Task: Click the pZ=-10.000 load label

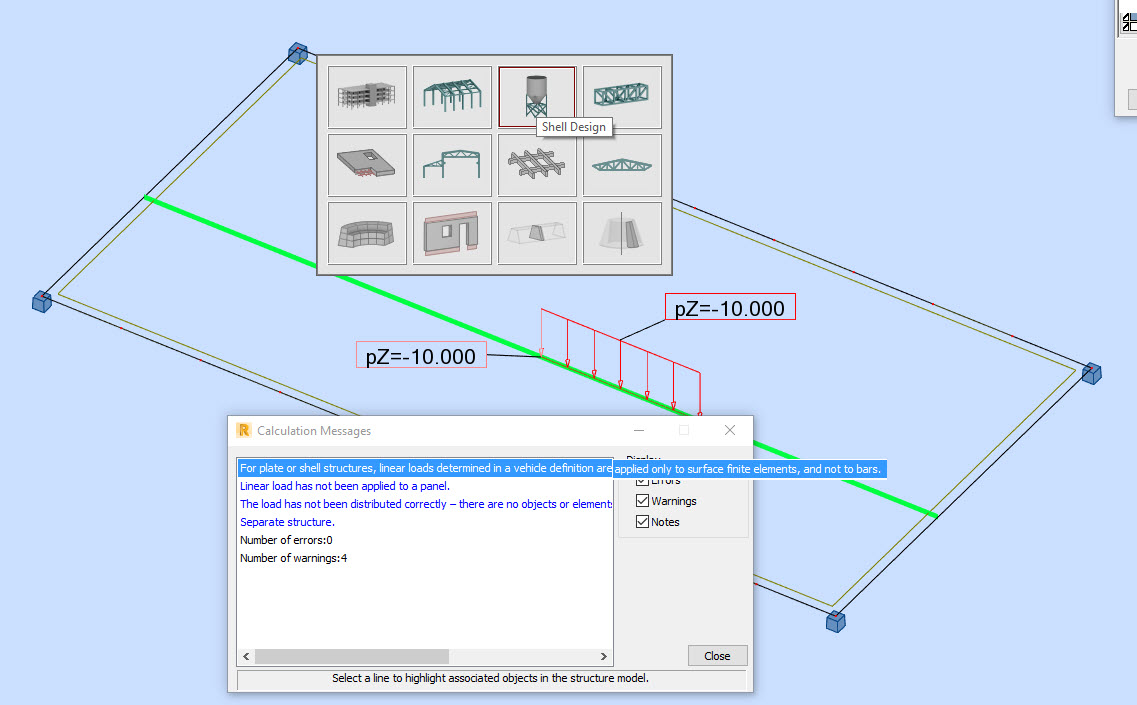Action: coord(729,307)
